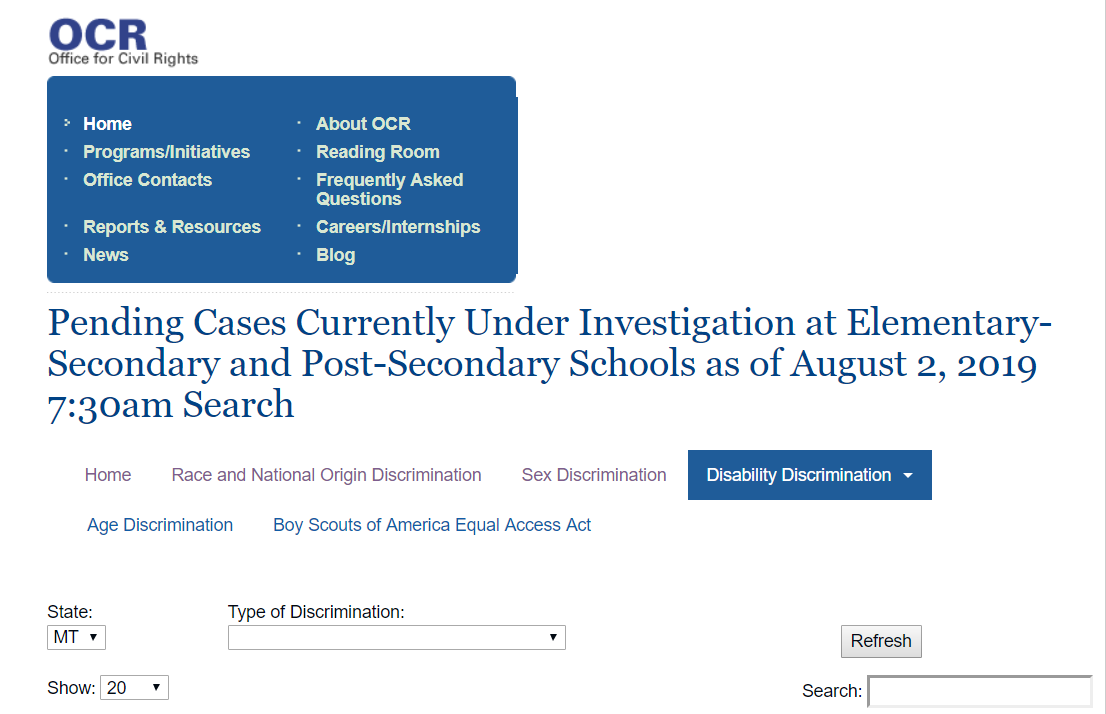
Task: Select the Home tab below the page title
Action: [108, 475]
